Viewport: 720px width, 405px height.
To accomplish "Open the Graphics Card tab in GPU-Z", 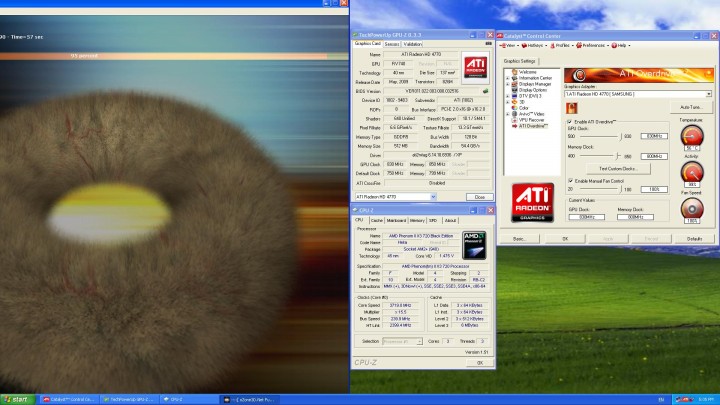I will click(368, 44).
